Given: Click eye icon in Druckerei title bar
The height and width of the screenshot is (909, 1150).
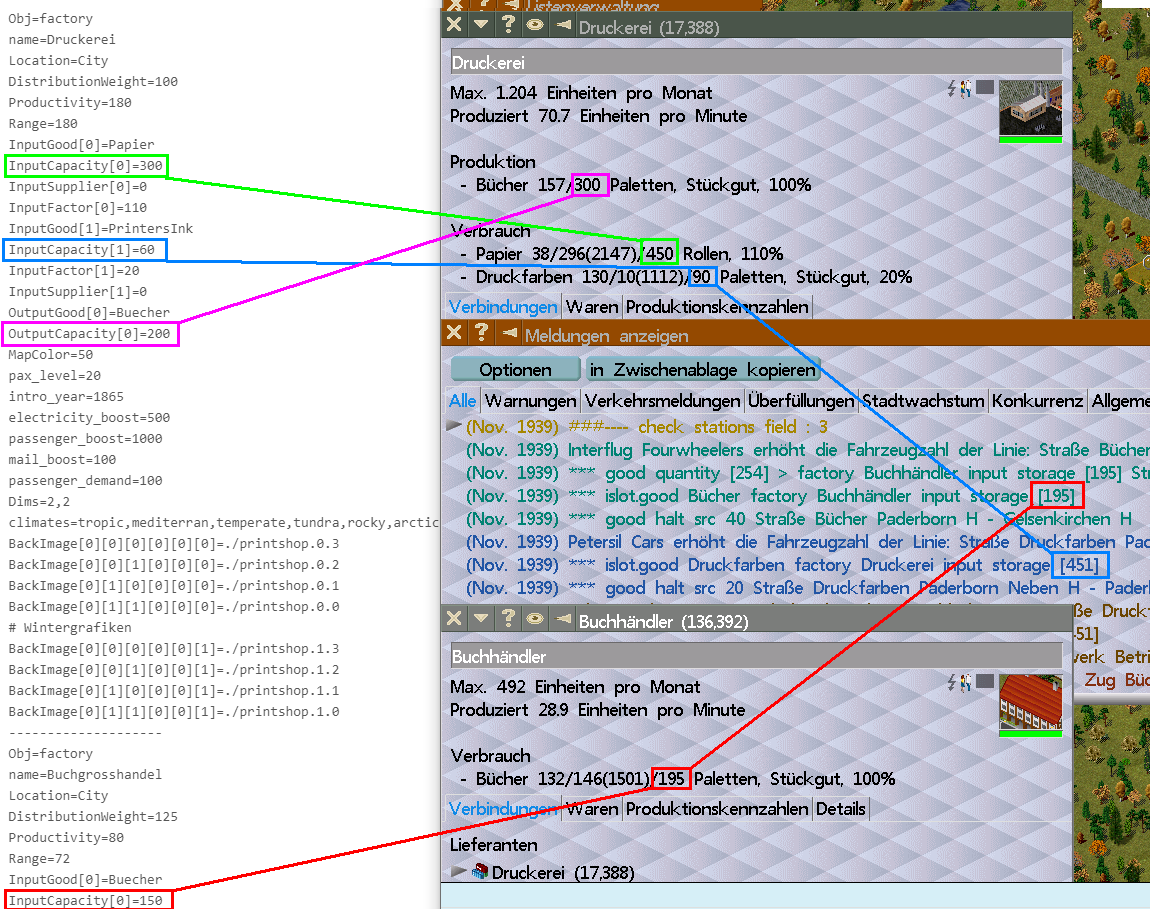Looking at the screenshot, I should coord(535,26).
